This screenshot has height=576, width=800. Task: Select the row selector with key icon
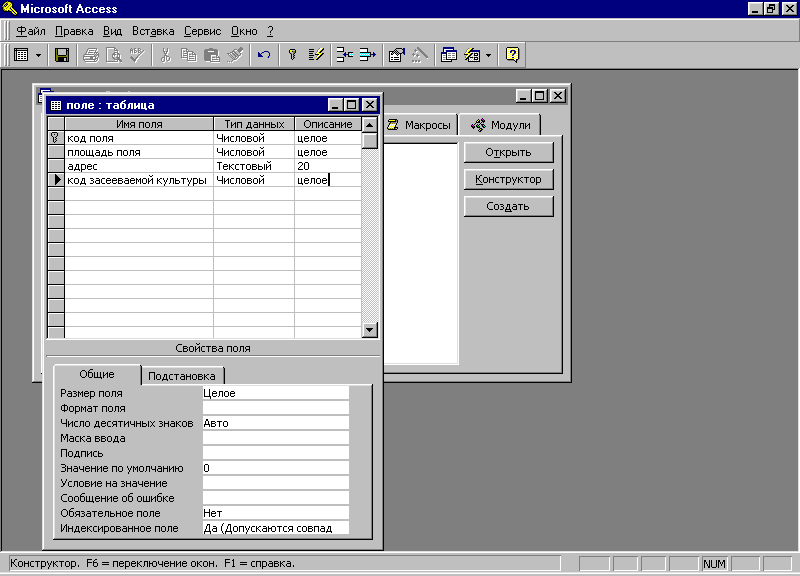56,138
